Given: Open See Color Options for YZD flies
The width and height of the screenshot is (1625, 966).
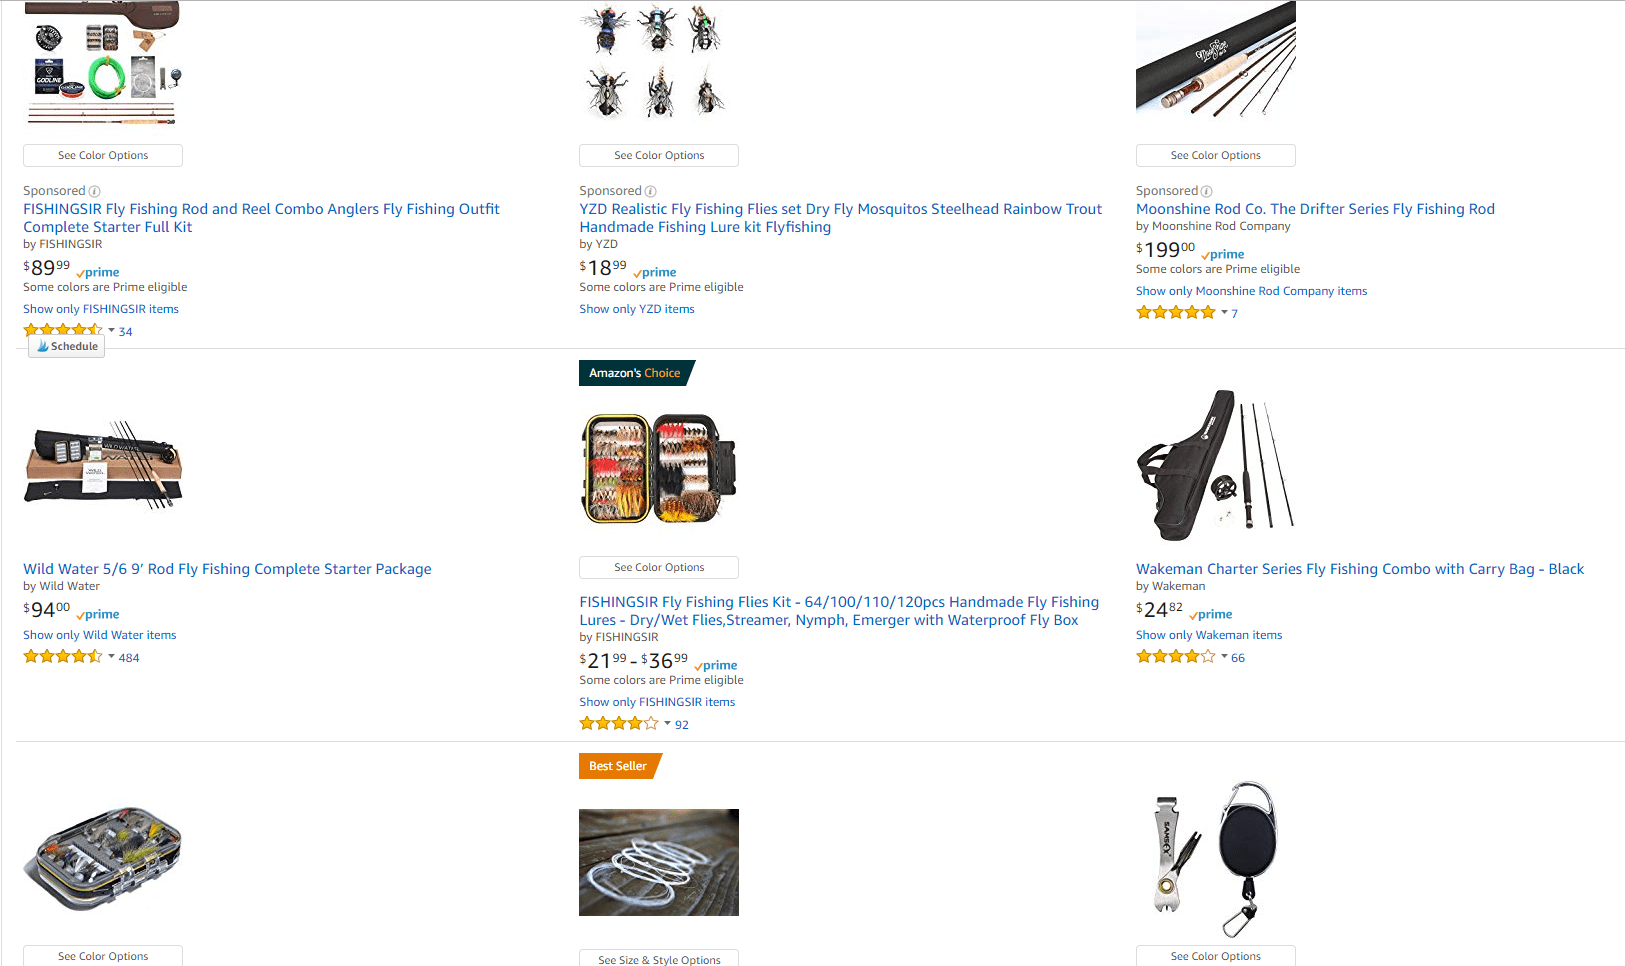Looking at the screenshot, I should point(659,155).
